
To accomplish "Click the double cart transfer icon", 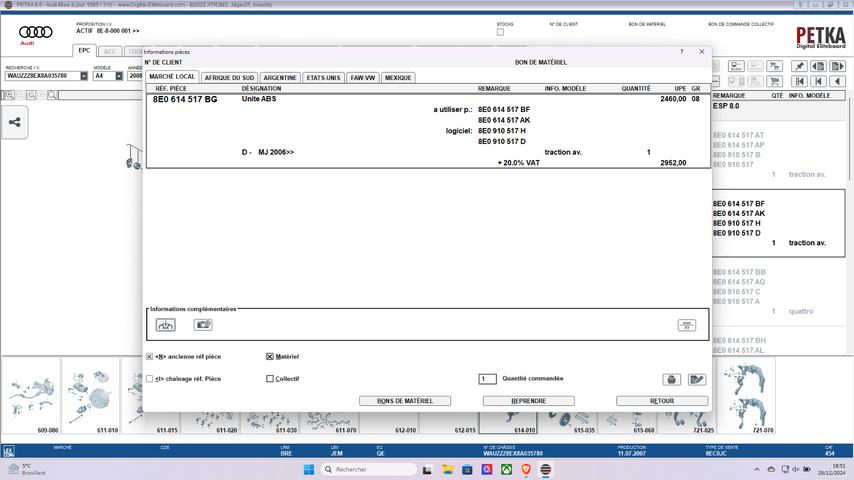I will coord(774,66).
